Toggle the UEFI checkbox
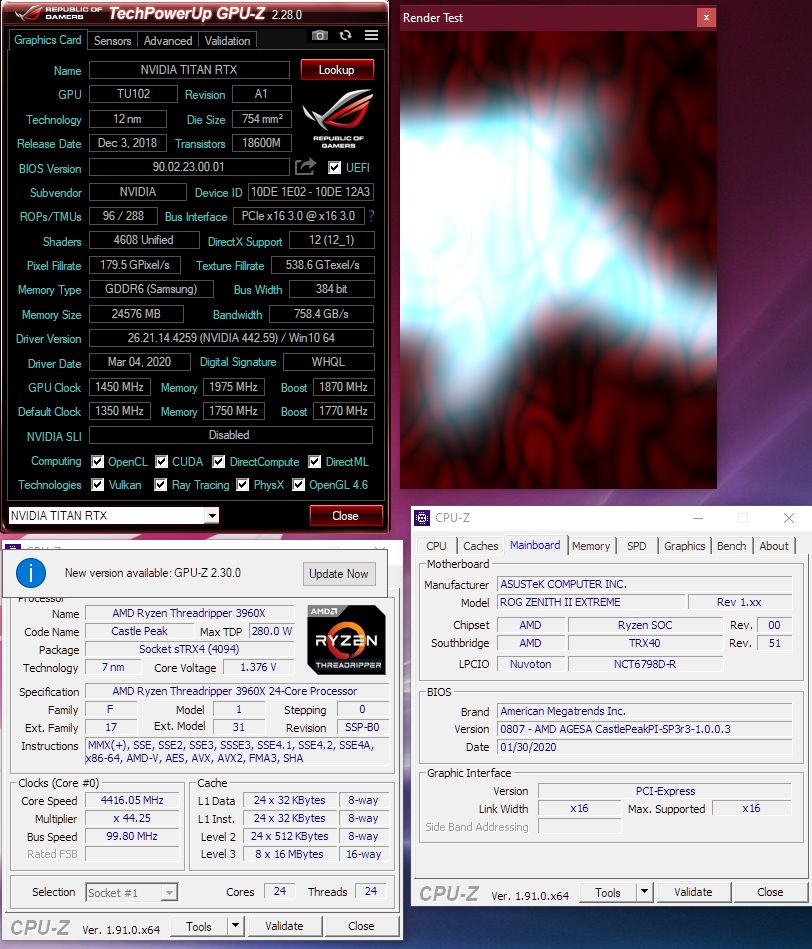 [x=334, y=168]
